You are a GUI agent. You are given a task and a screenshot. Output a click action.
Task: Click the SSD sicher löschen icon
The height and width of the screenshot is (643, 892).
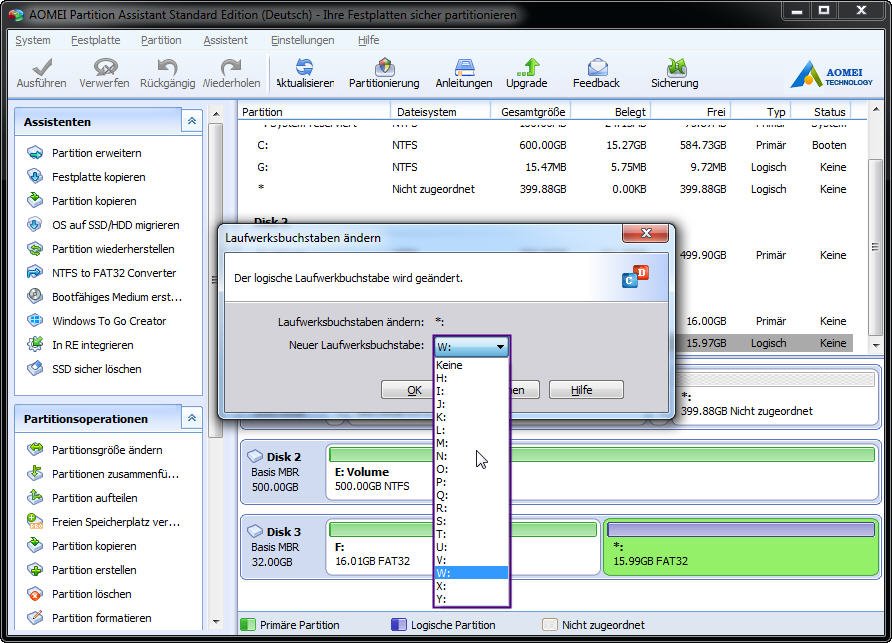click(x=35, y=368)
